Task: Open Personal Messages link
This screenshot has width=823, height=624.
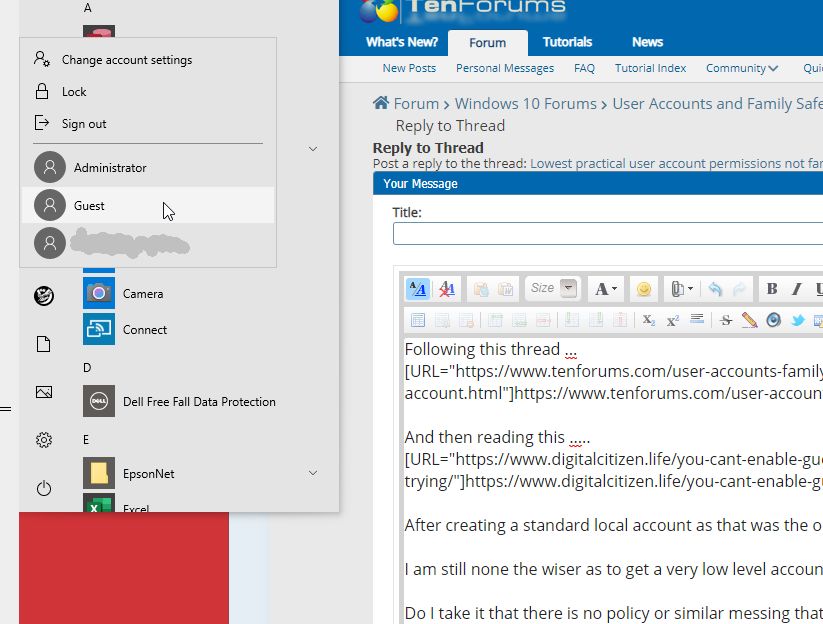Action: click(x=505, y=68)
